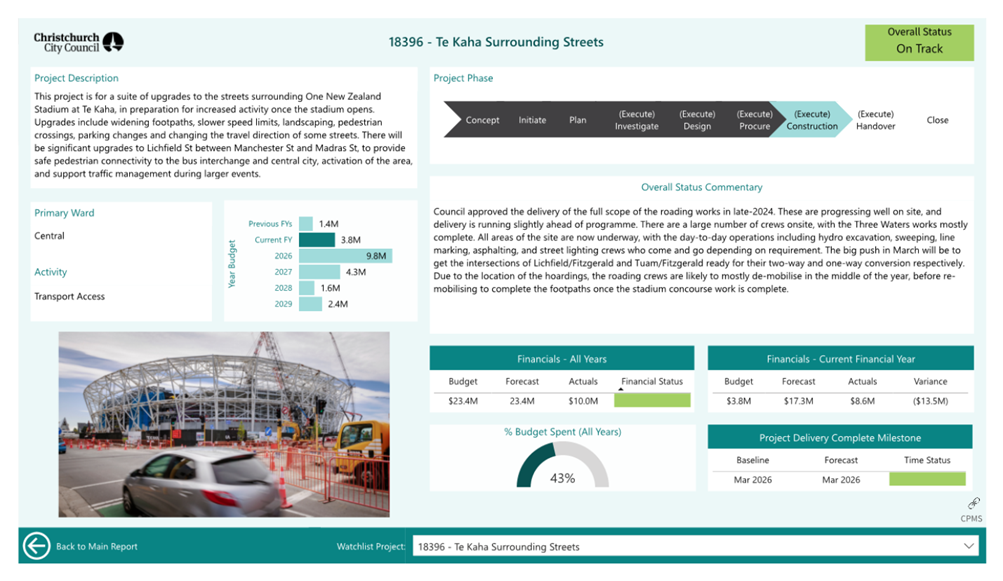Click the Baseline Mar 2026 cell
The width and height of the screenshot is (1003, 581).
(x=752, y=480)
